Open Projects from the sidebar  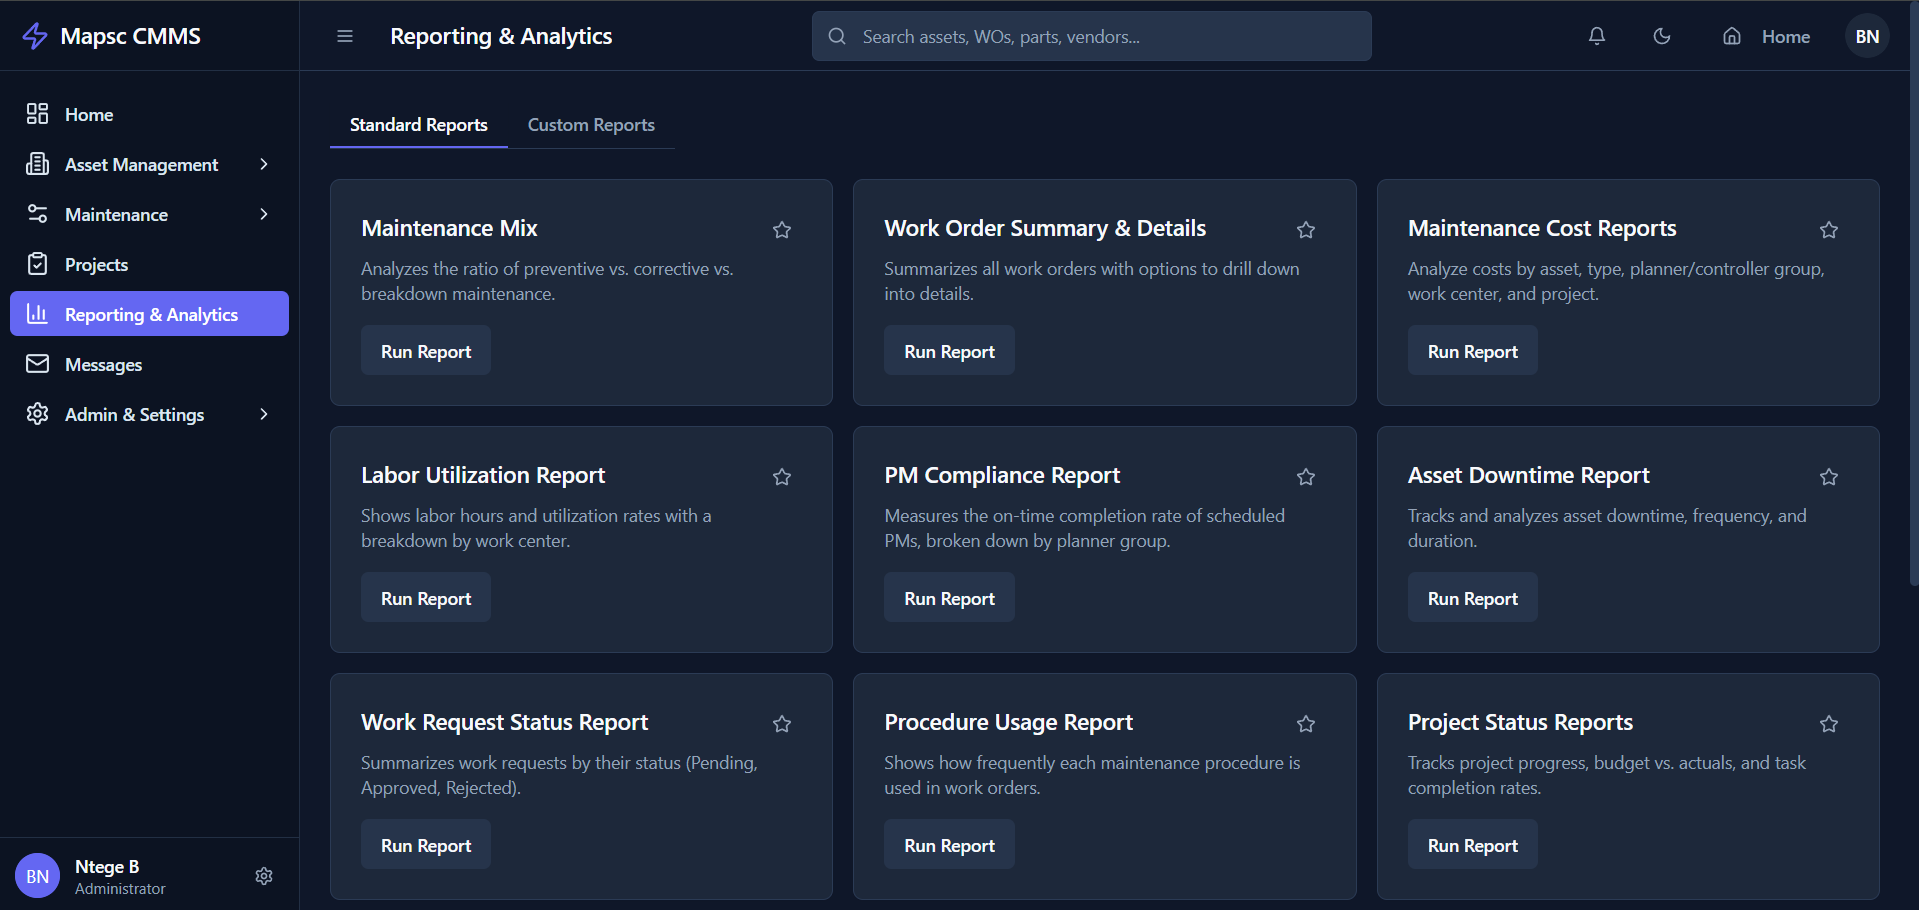[x=149, y=264]
